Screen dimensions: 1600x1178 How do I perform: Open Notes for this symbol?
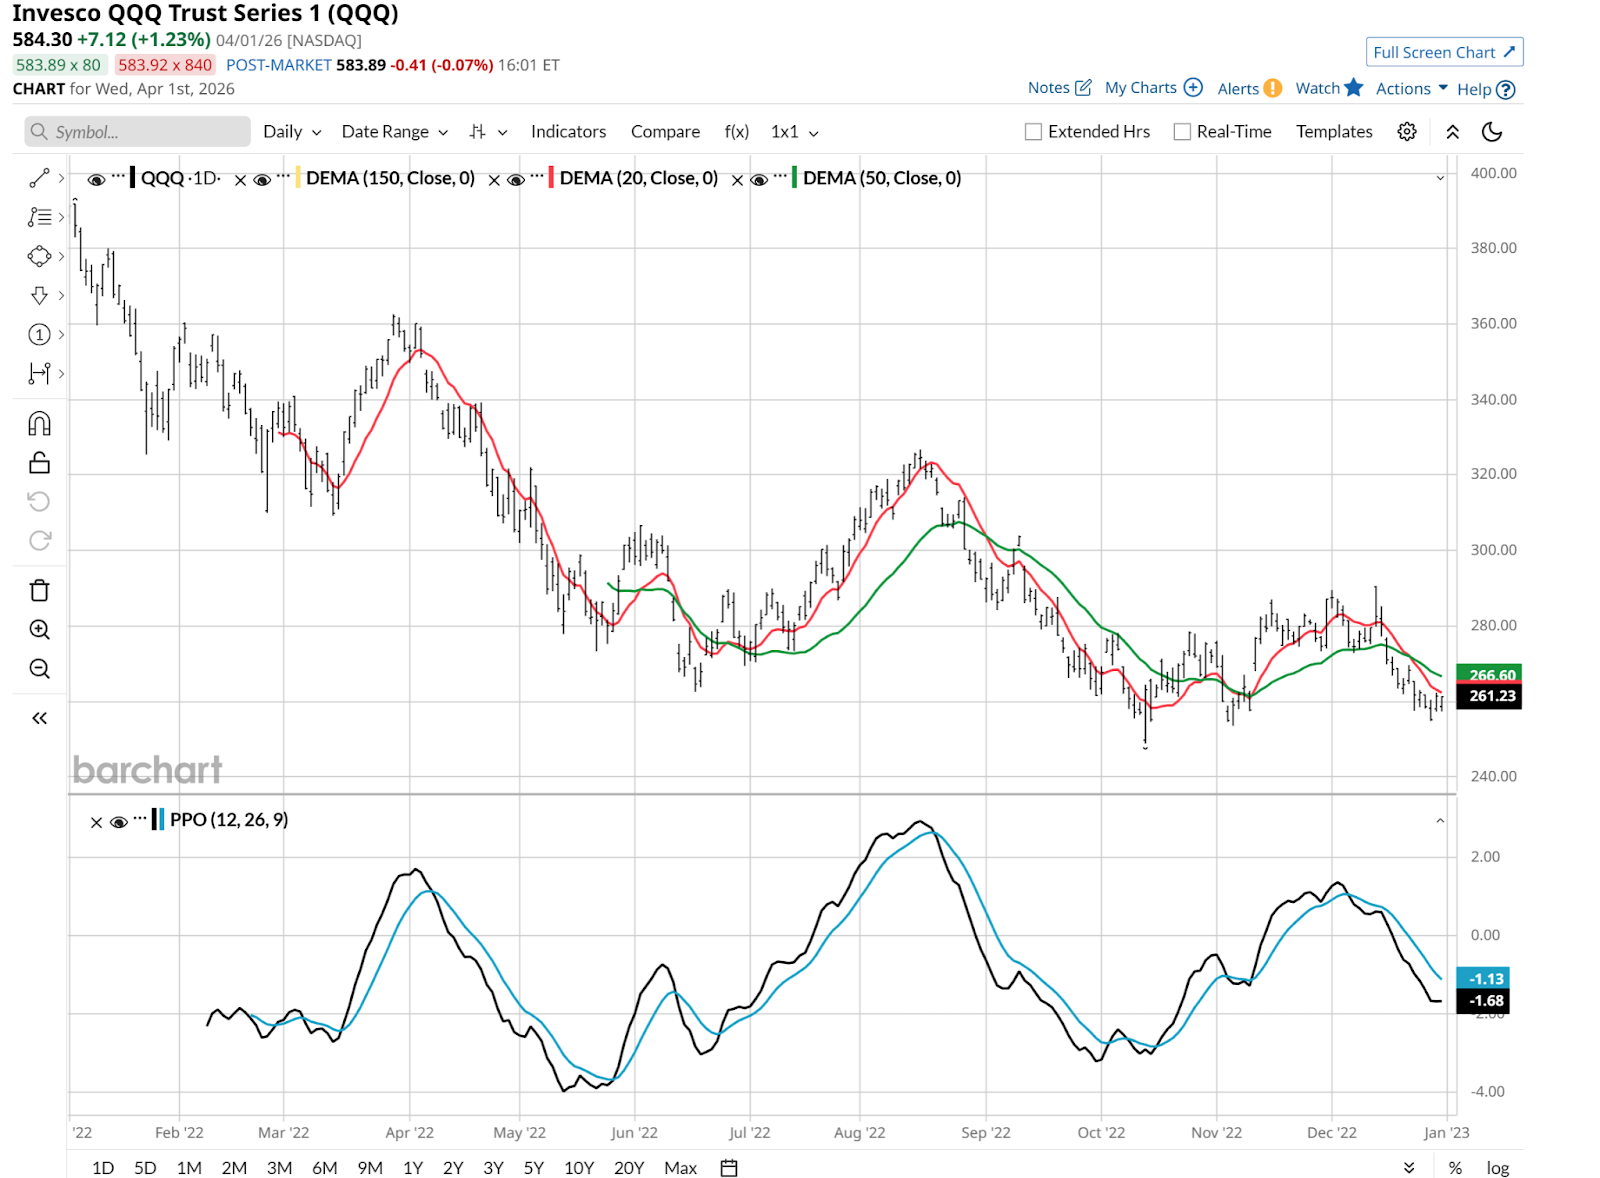pos(1059,88)
